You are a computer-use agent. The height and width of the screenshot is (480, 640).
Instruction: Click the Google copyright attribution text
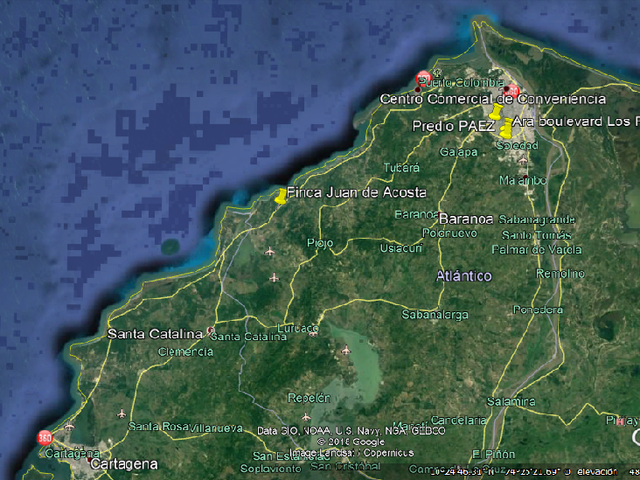[351, 442]
